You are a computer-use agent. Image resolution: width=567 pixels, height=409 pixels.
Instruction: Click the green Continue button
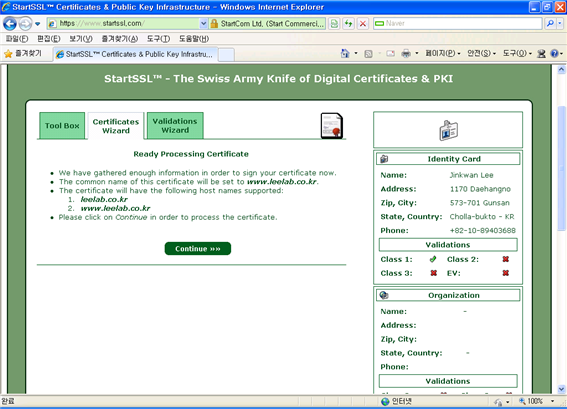tap(197, 249)
